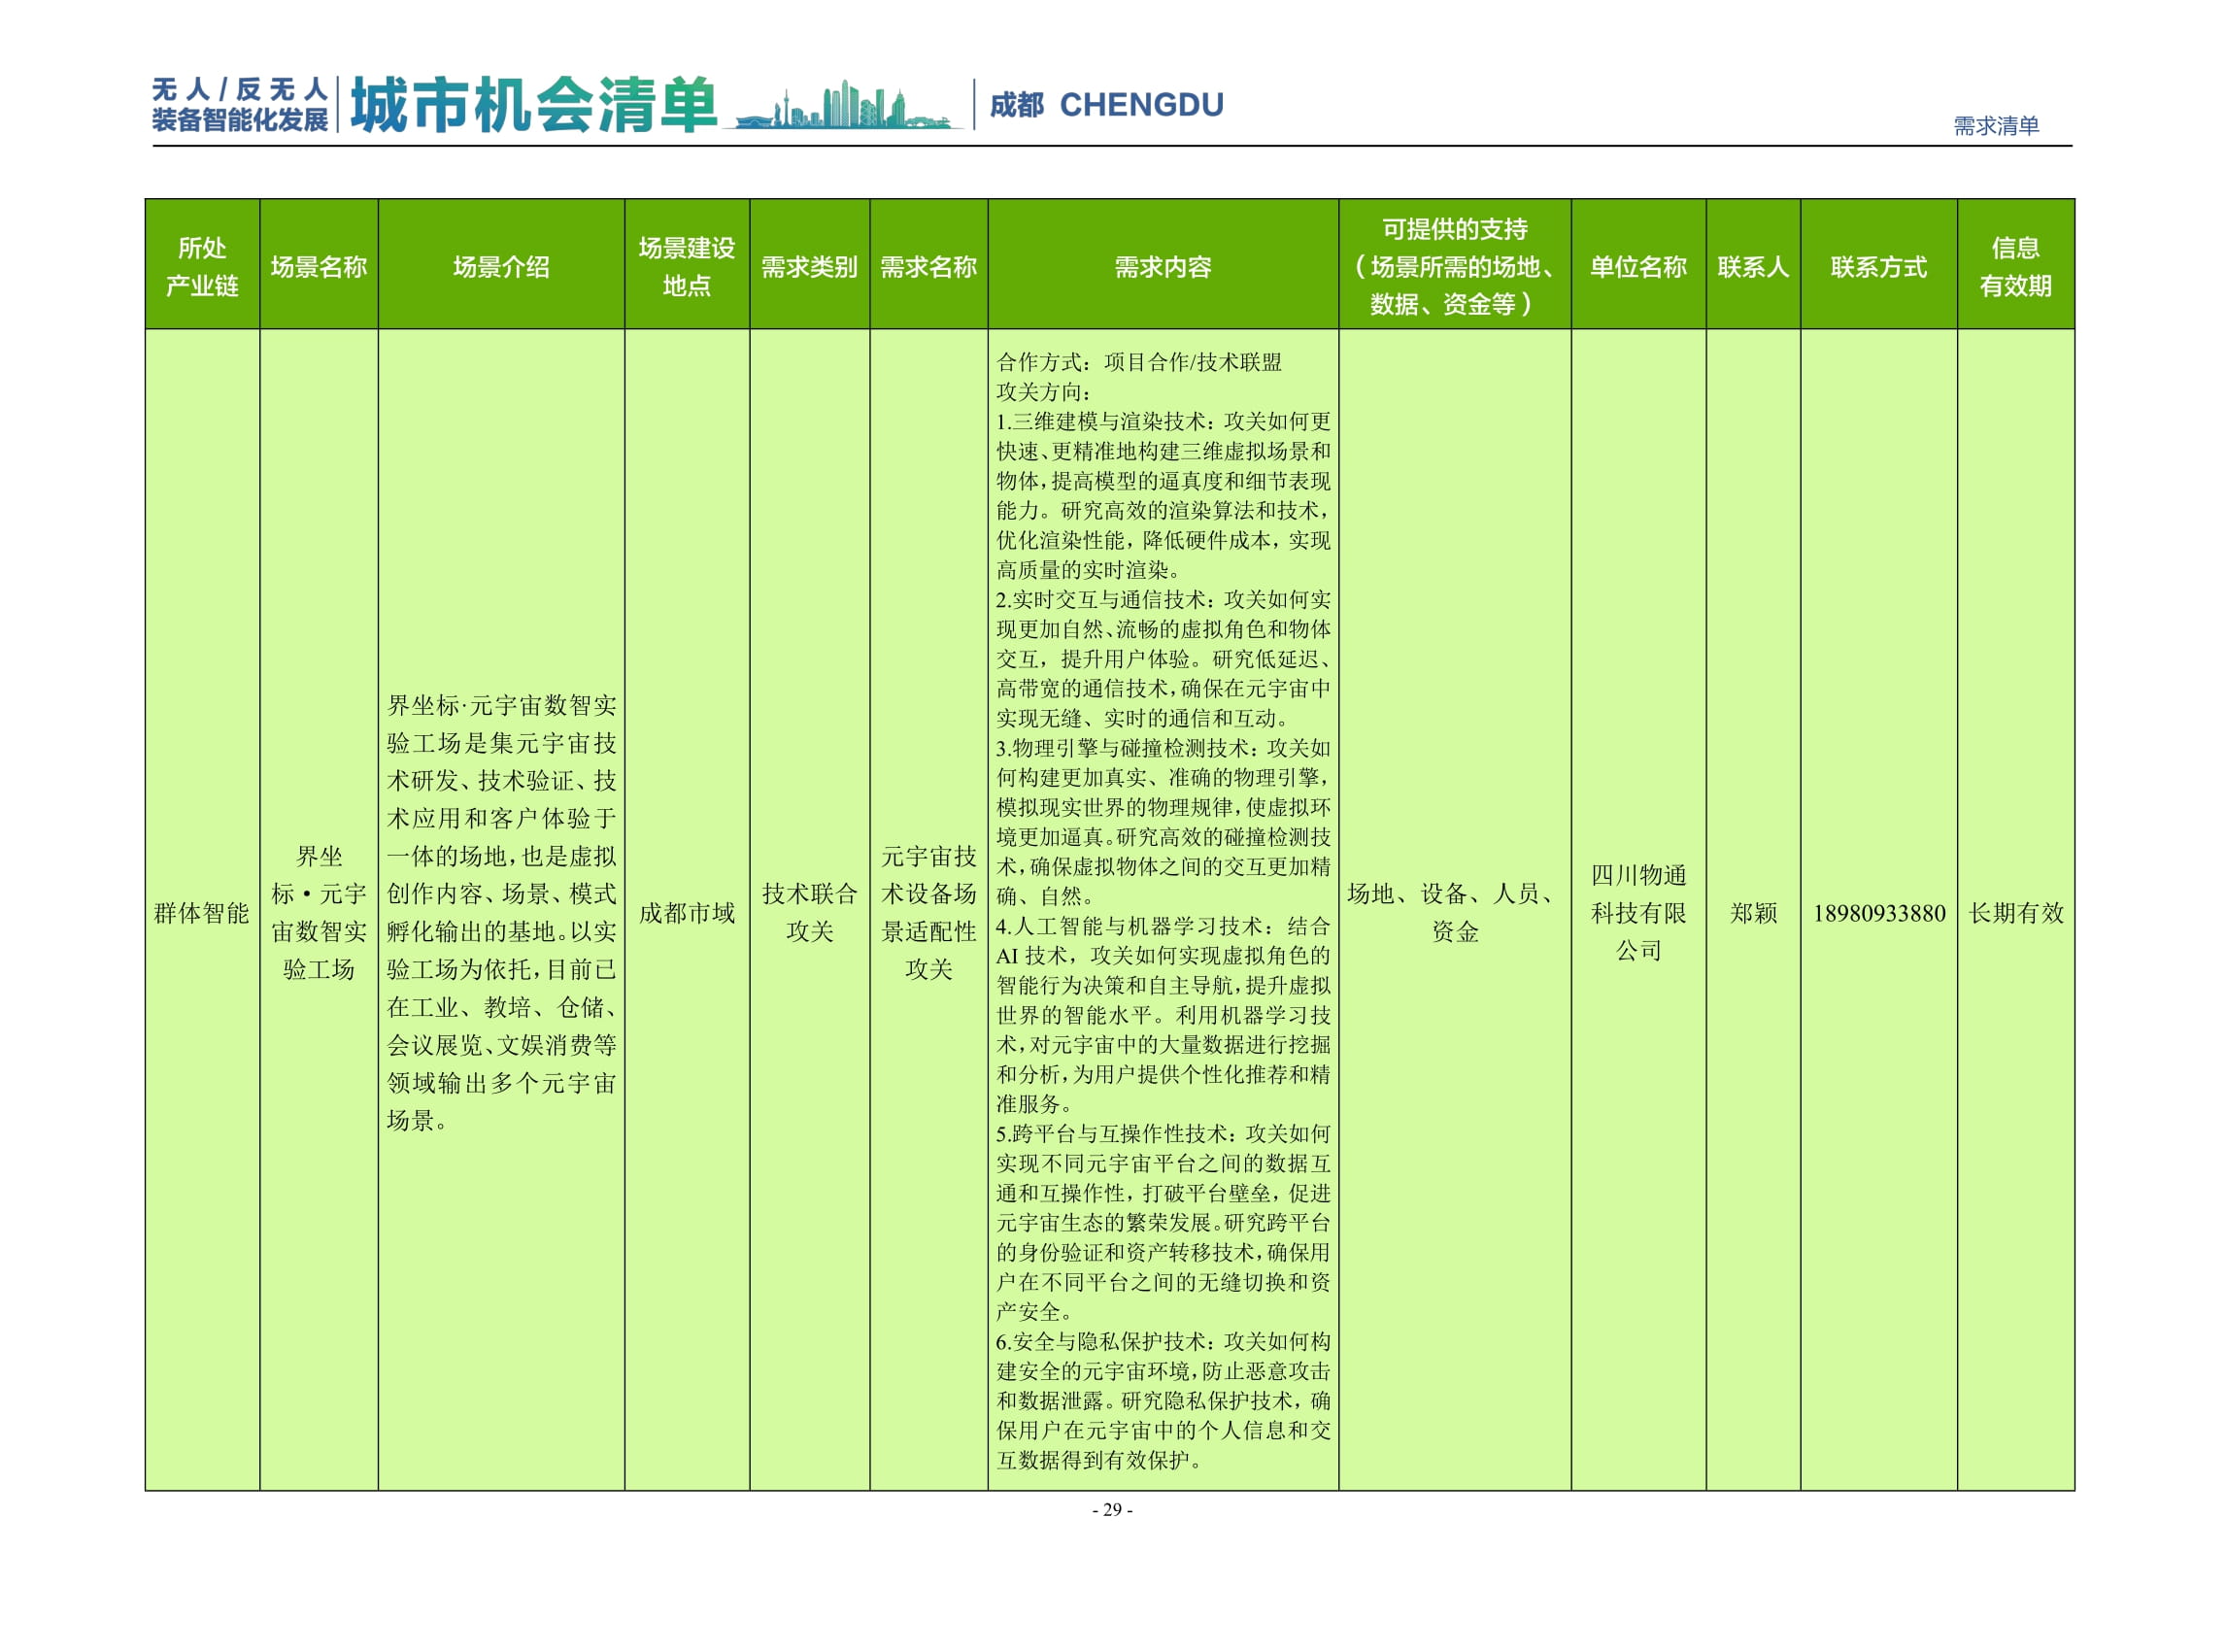Expand the 场景介绍 column header

(x=498, y=267)
